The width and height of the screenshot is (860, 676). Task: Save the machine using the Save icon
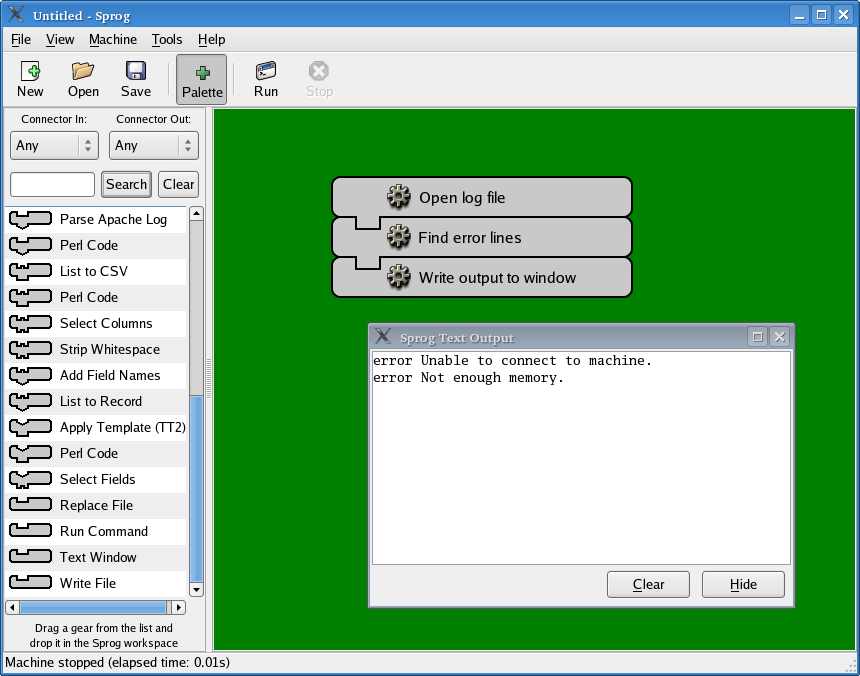[136, 79]
